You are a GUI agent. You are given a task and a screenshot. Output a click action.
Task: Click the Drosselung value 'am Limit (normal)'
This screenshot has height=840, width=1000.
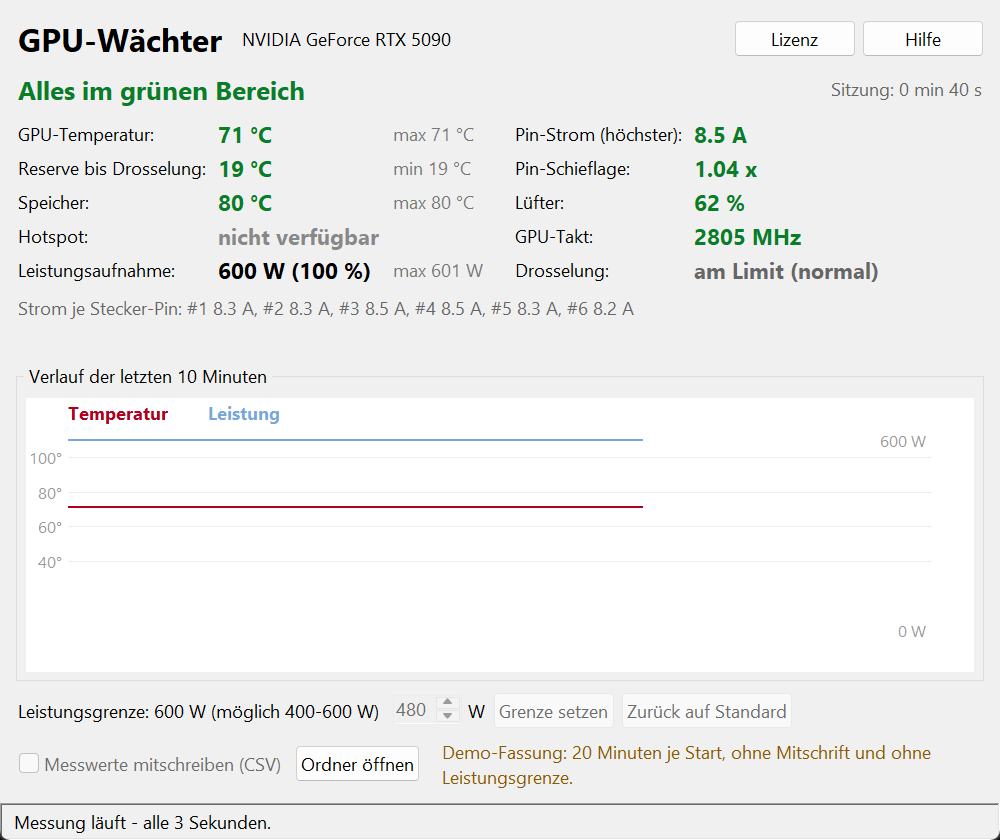click(x=786, y=271)
